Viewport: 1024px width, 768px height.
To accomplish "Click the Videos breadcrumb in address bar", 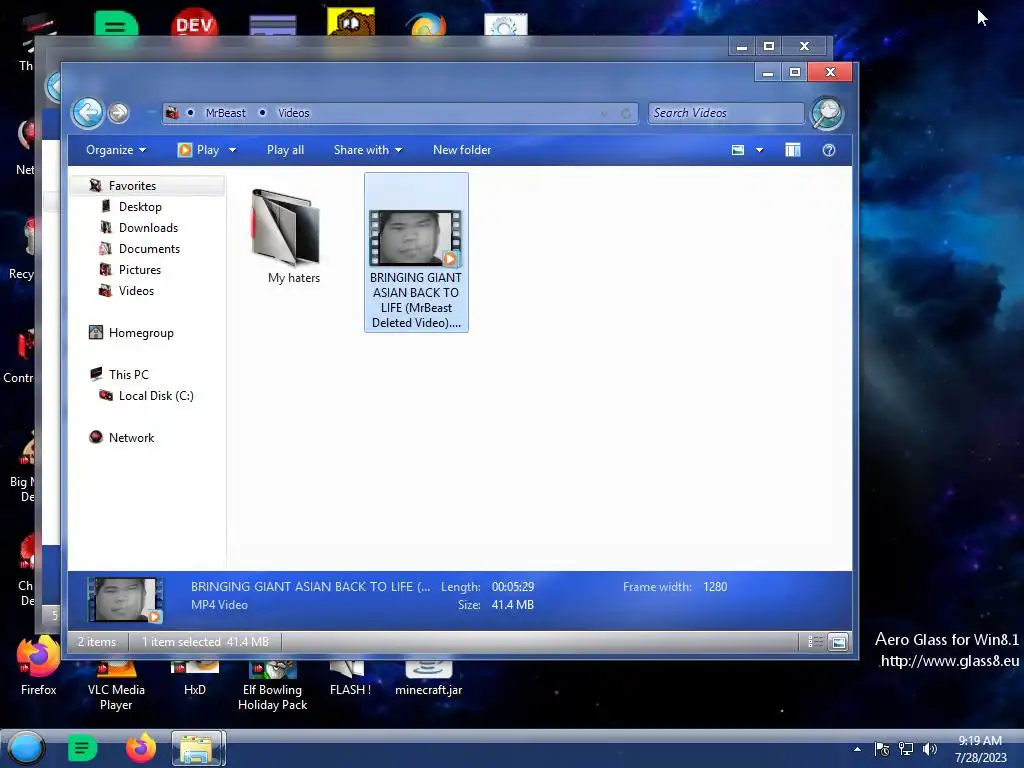I will click(x=293, y=113).
